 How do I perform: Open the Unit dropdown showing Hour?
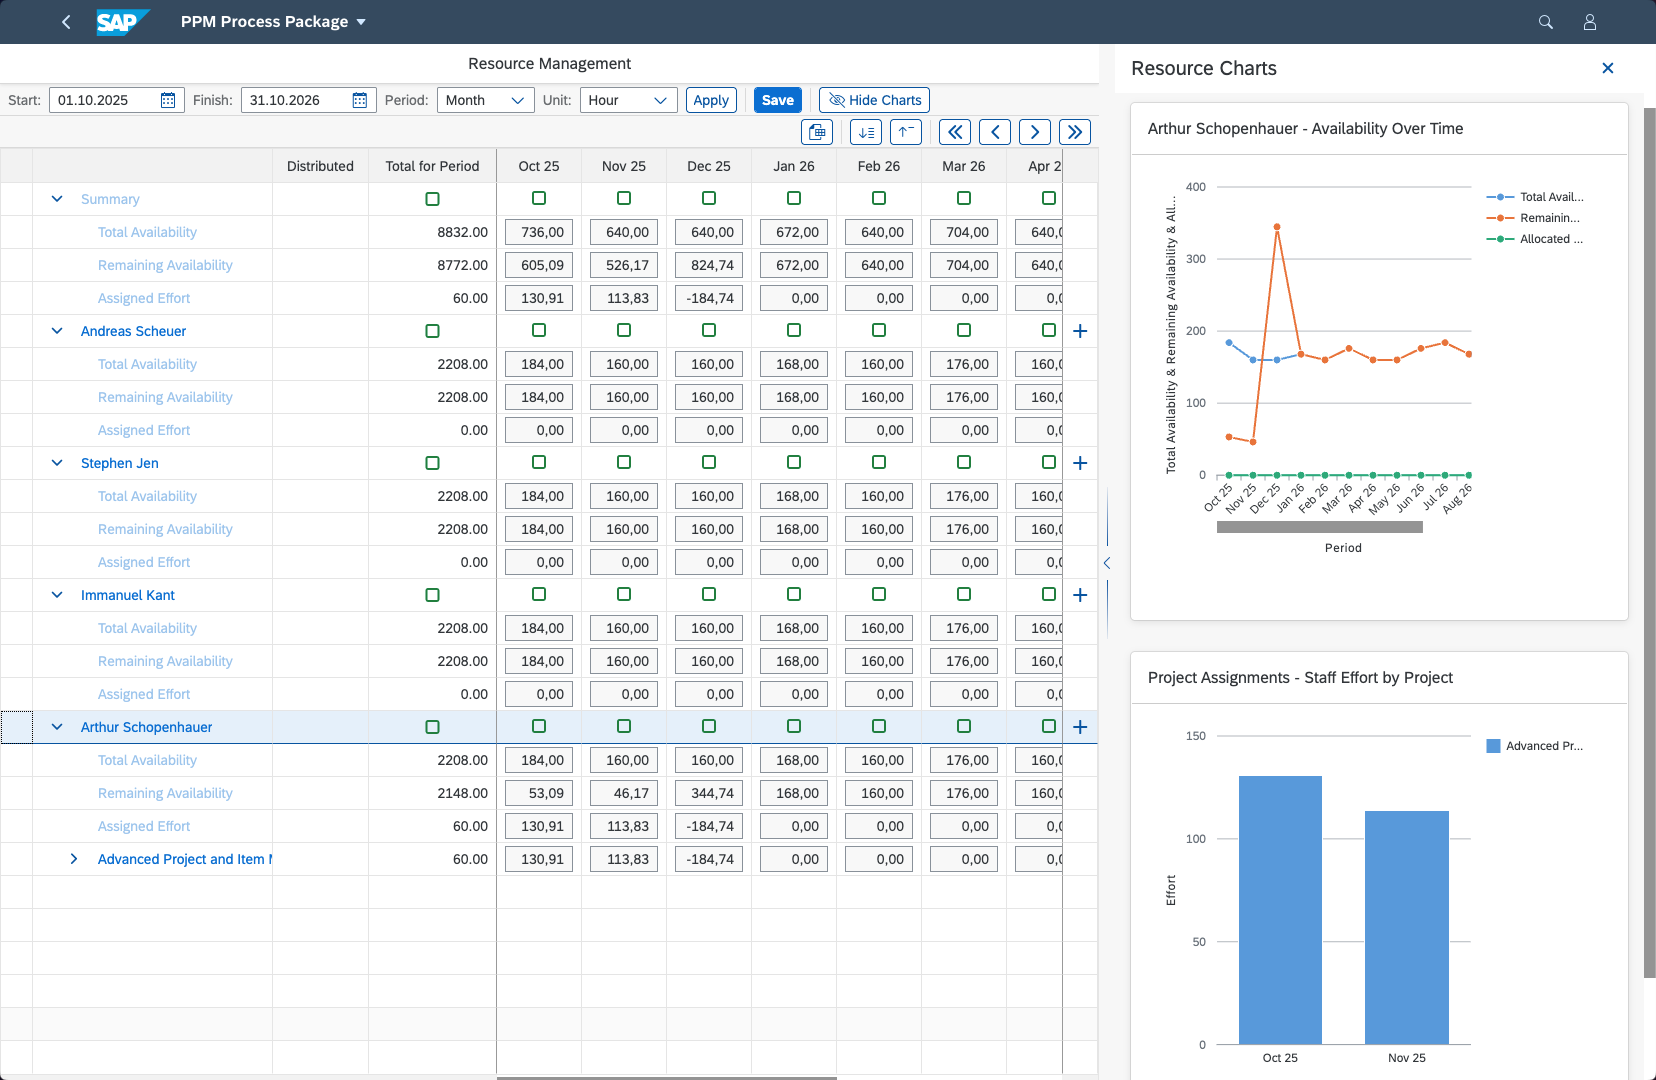(628, 100)
